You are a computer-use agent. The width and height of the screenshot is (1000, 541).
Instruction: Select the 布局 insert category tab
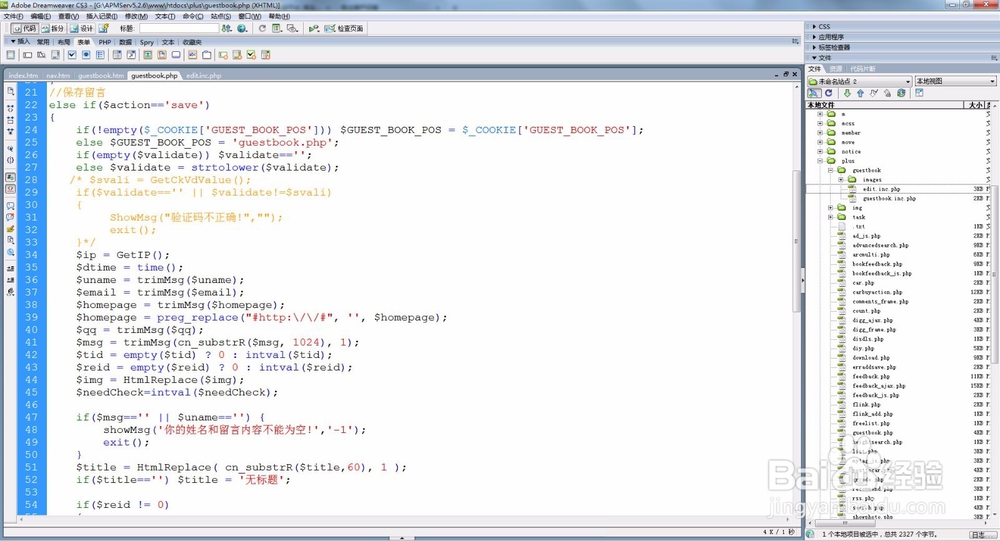[64, 42]
